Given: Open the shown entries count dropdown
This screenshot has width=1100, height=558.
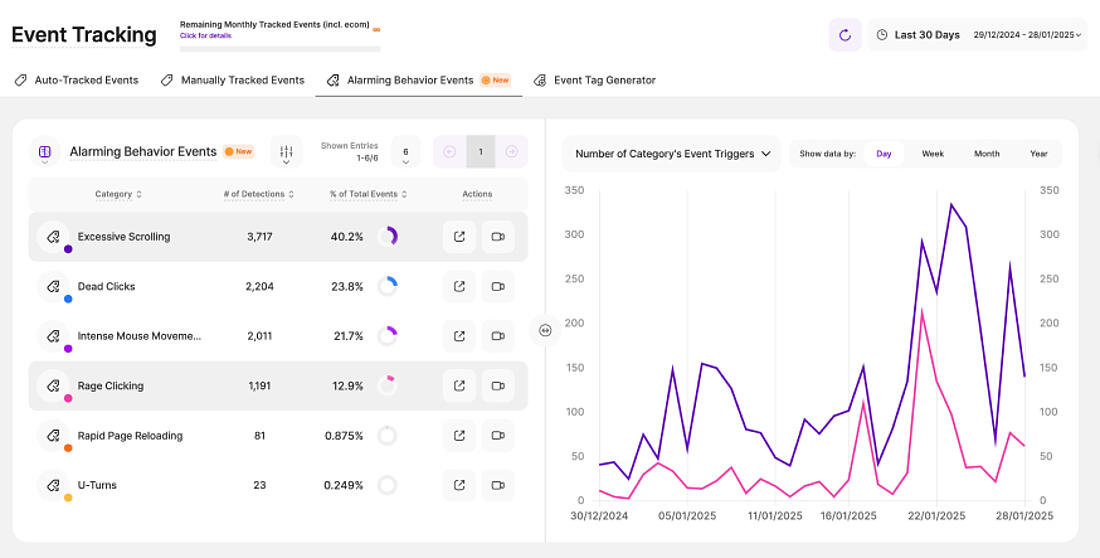Looking at the screenshot, I should (x=405, y=152).
